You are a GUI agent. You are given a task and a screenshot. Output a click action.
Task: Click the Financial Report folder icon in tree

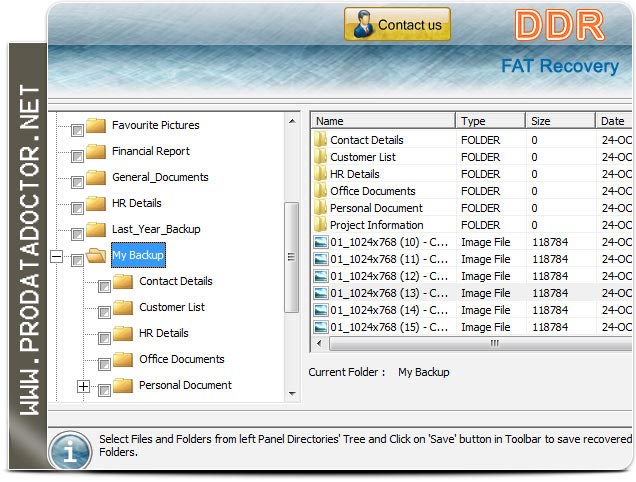tap(96, 152)
